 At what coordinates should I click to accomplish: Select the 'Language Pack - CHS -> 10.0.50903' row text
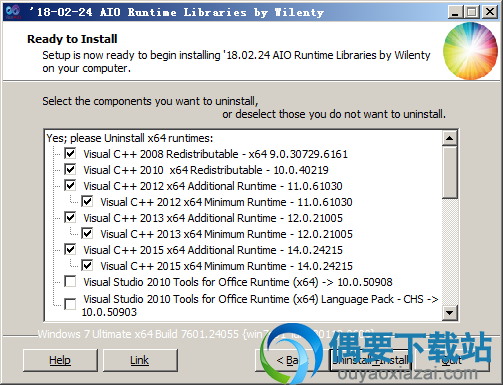[260, 305]
